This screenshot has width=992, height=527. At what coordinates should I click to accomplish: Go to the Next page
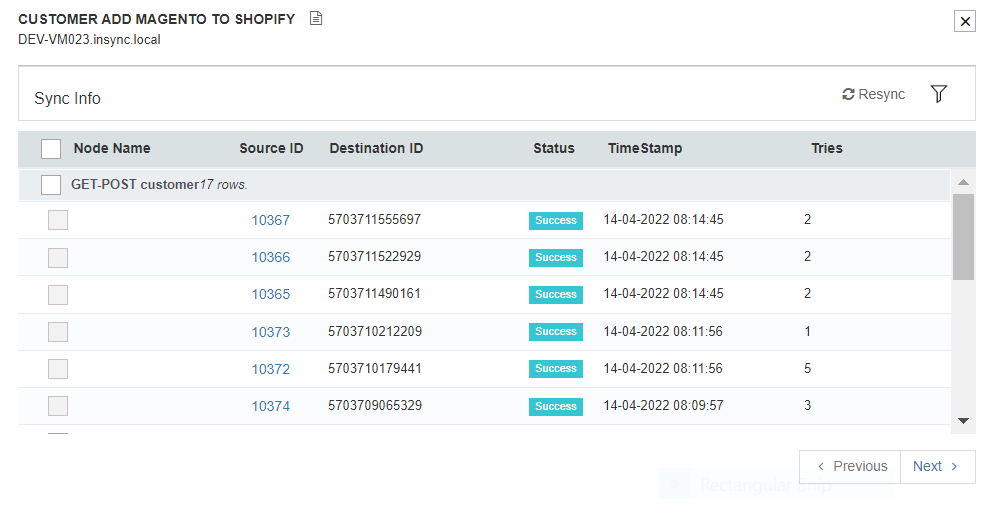(938, 467)
